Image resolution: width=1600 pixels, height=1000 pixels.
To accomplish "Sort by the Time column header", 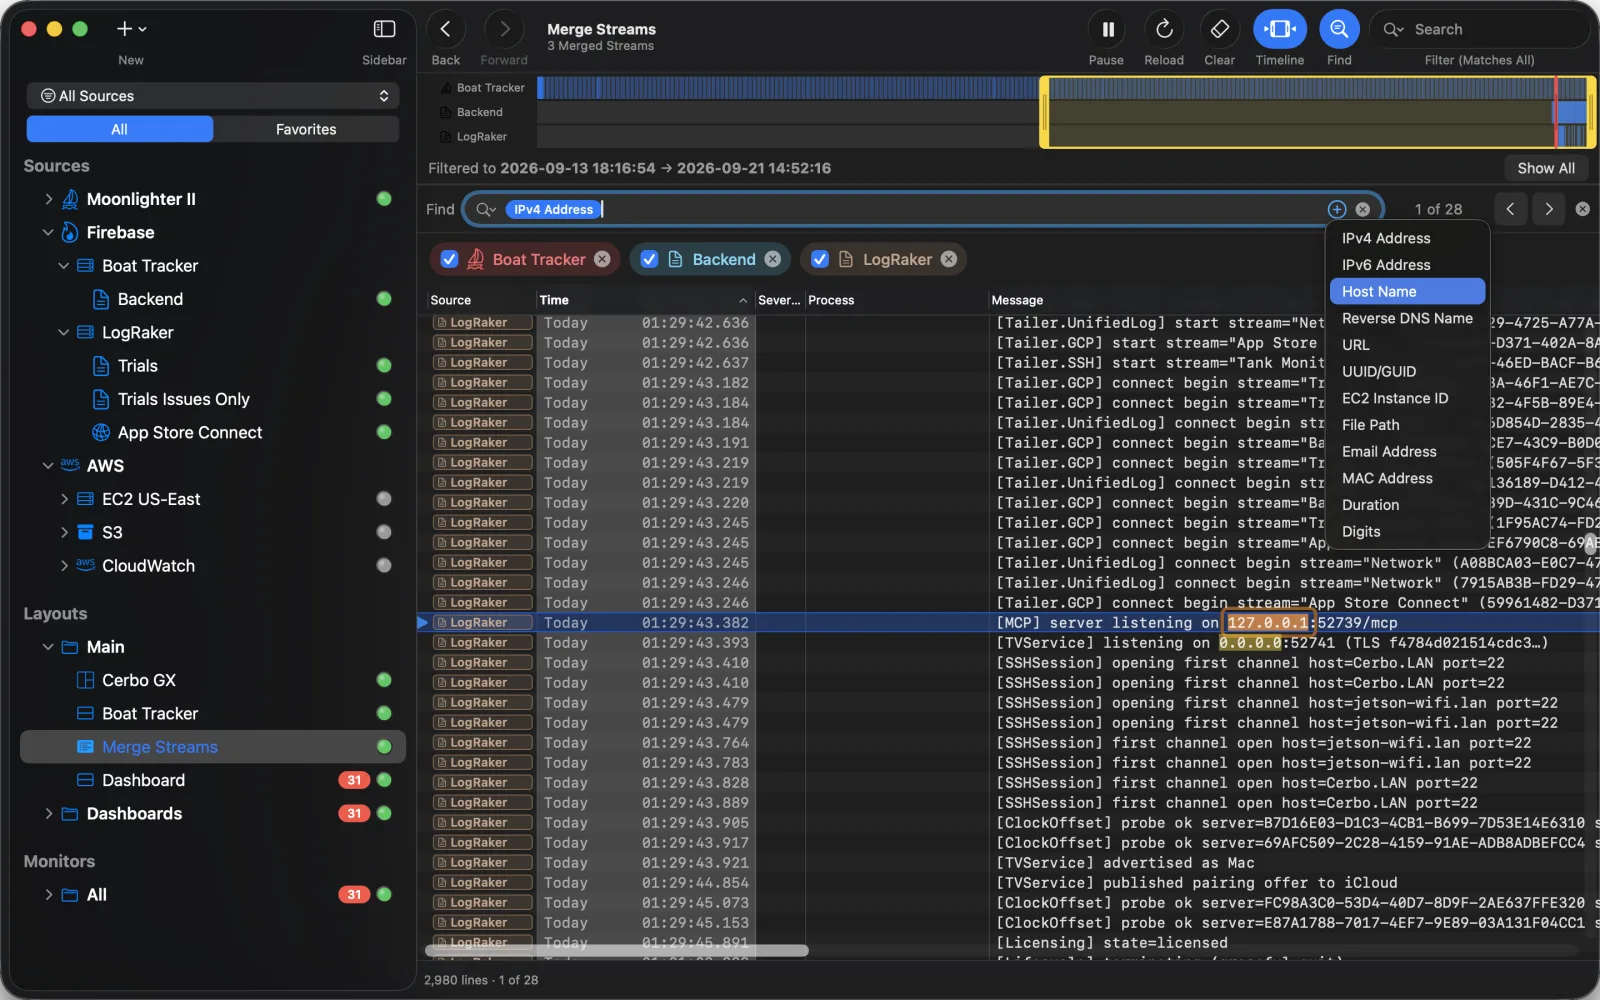I will [644, 300].
